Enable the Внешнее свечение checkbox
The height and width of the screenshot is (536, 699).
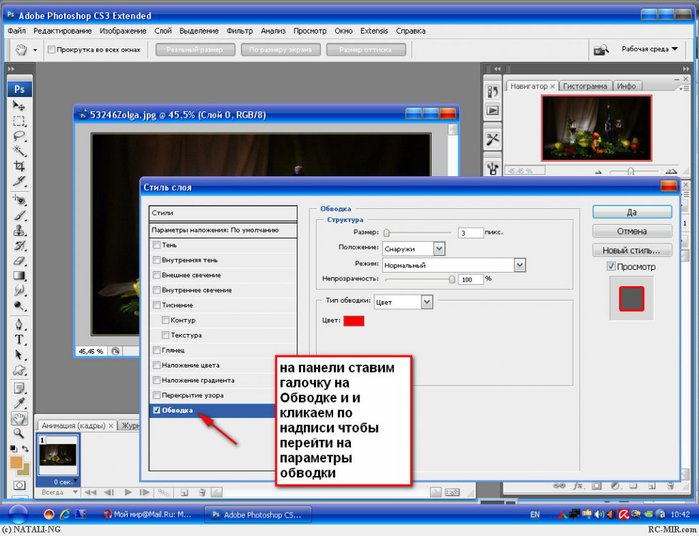pos(156,275)
